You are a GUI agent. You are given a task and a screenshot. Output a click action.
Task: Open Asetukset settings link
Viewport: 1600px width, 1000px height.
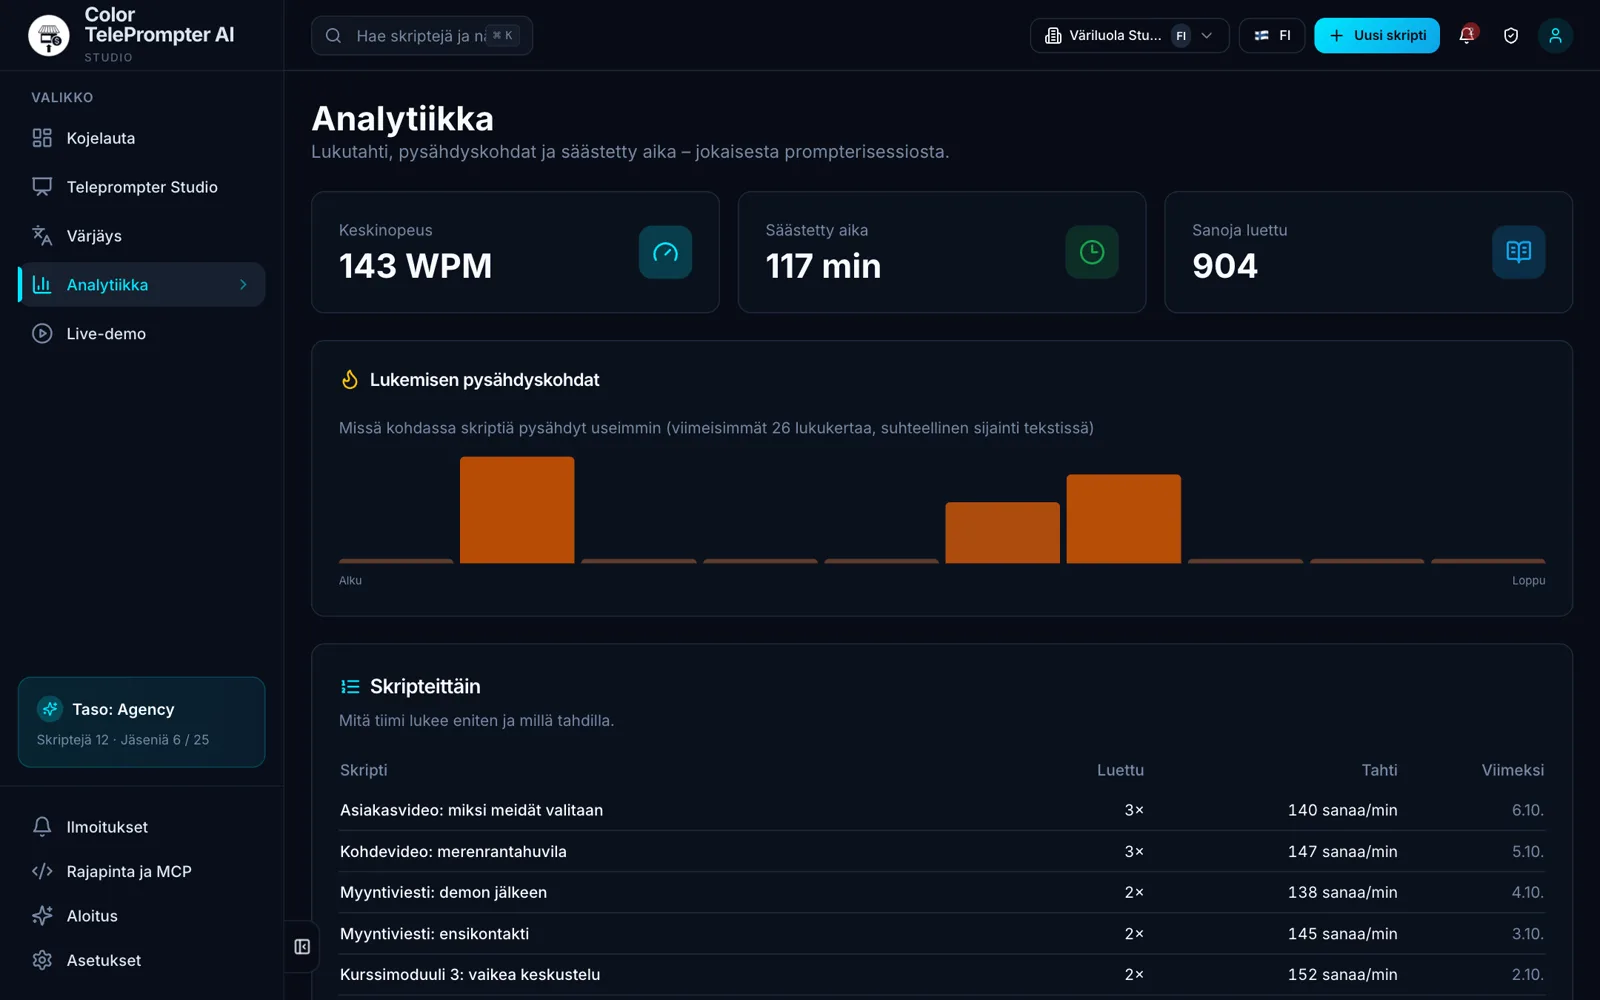(x=142, y=960)
